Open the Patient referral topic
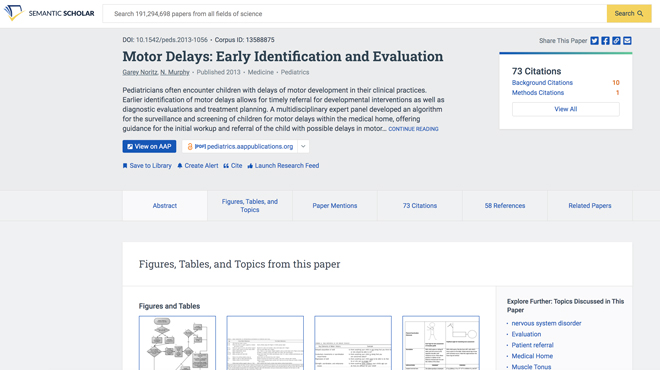 (x=532, y=345)
